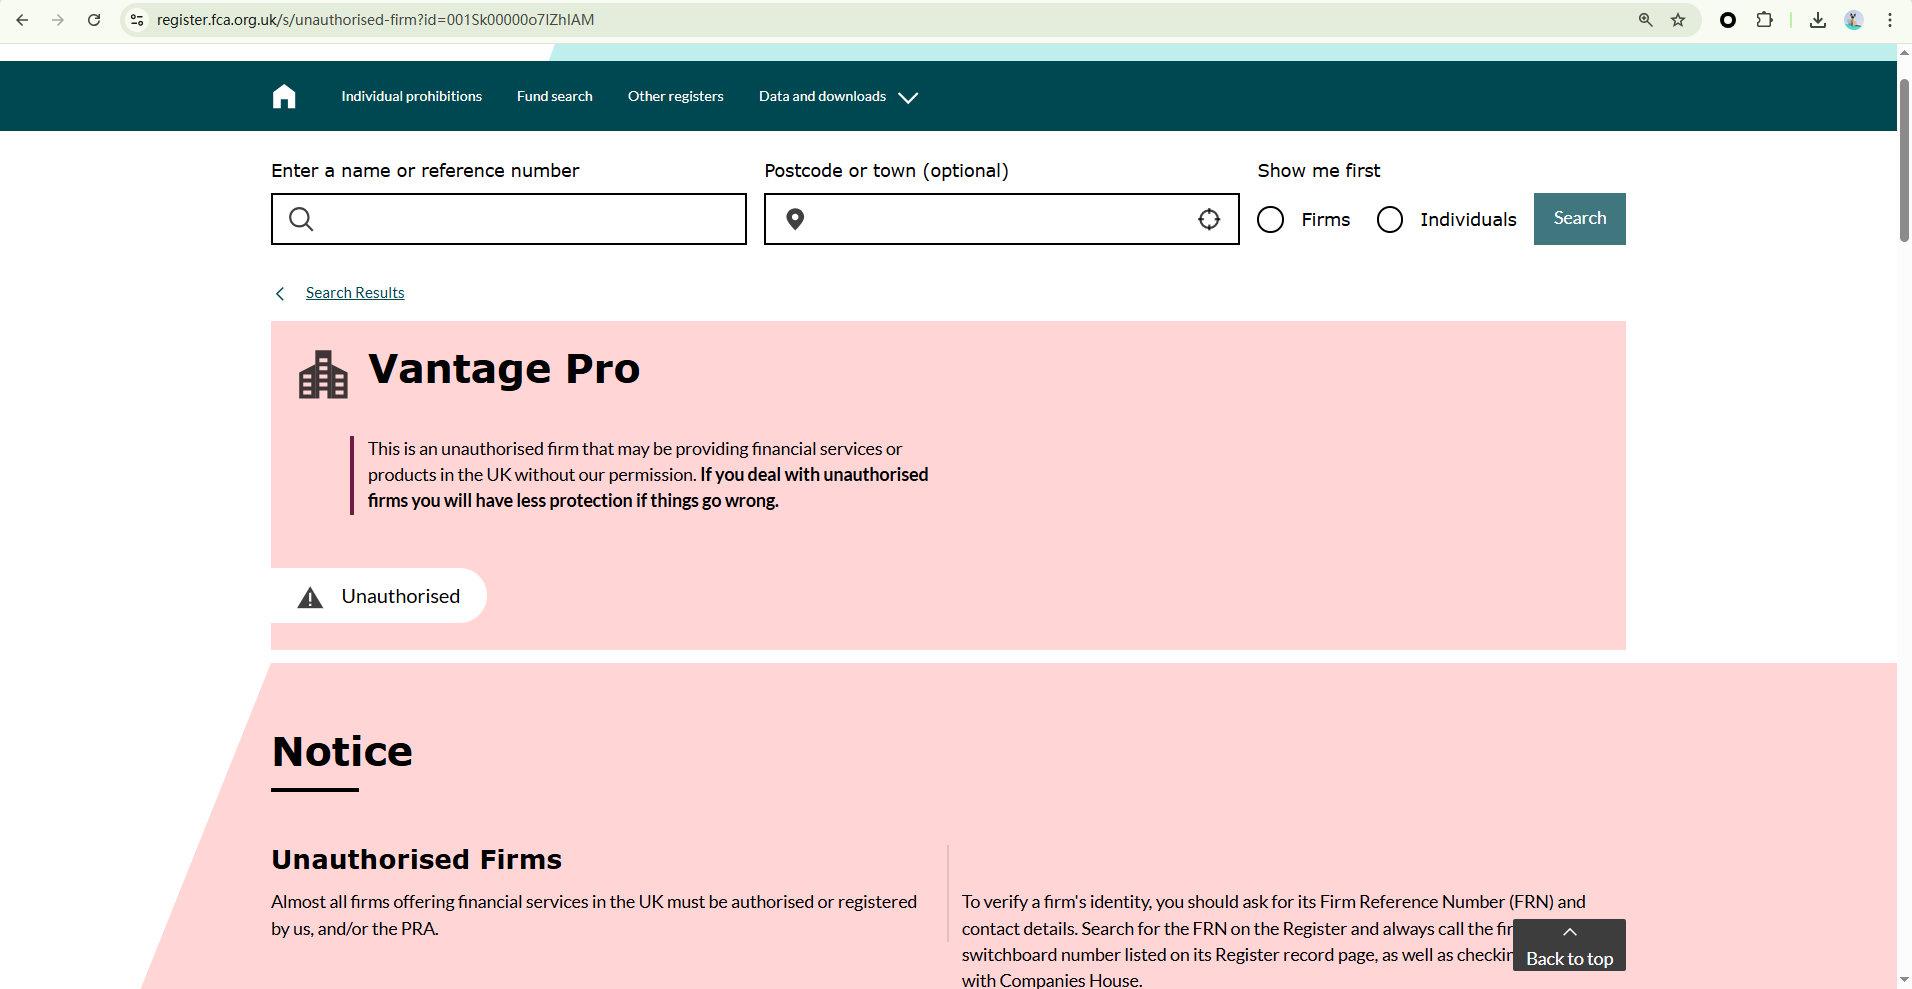Click Back to top button
Image resolution: width=1912 pixels, height=989 pixels.
click(x=1569, y=945)
